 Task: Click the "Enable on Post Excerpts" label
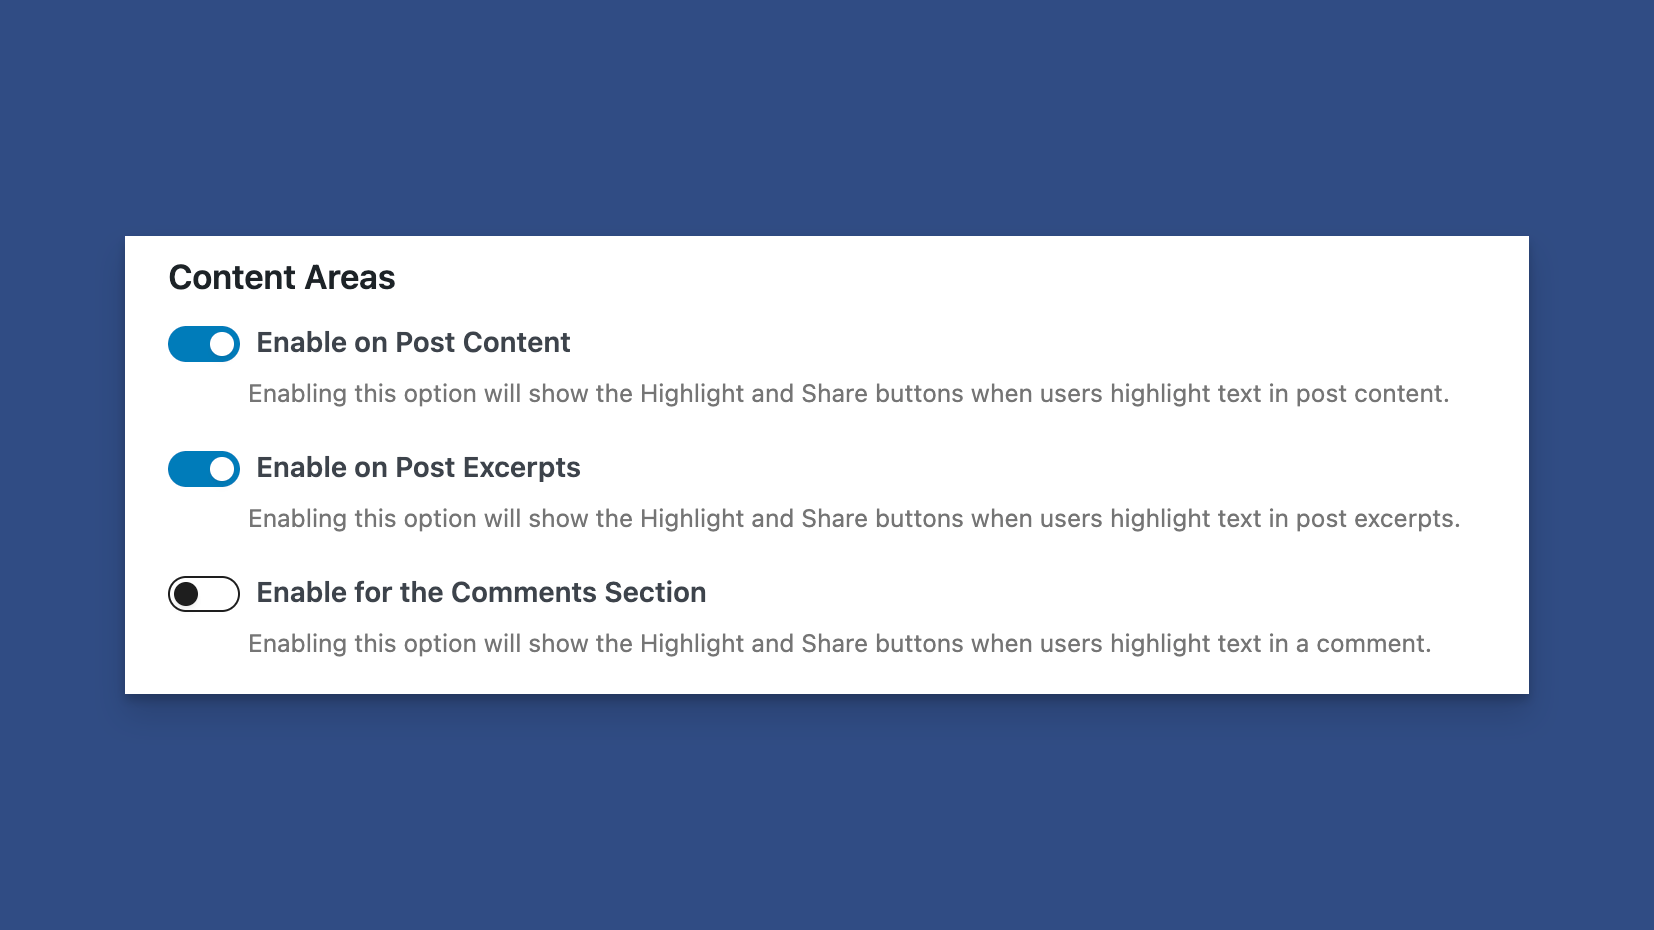[x=418, y=468]
